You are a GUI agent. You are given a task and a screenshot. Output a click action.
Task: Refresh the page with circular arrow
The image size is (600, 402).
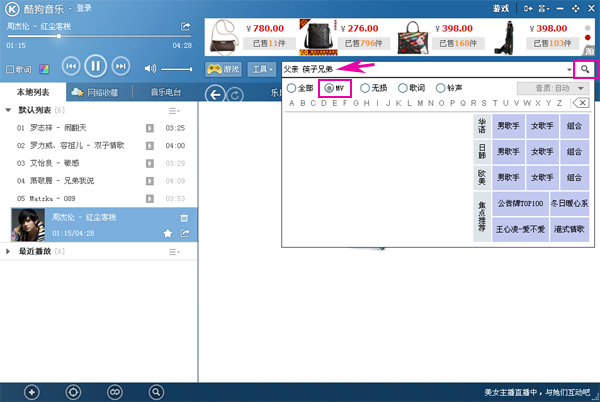click(x=235, y=94)
